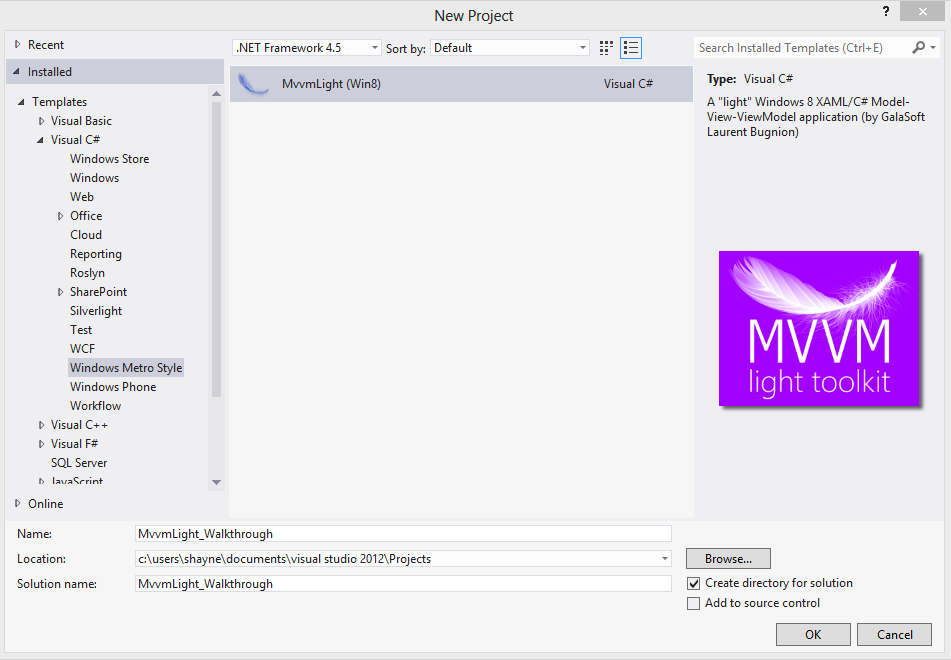Viewport: 951px width, 660px height.
Task: Open the .NET Framework 4.5 dropdown
Action: click(x=307, y=48)
